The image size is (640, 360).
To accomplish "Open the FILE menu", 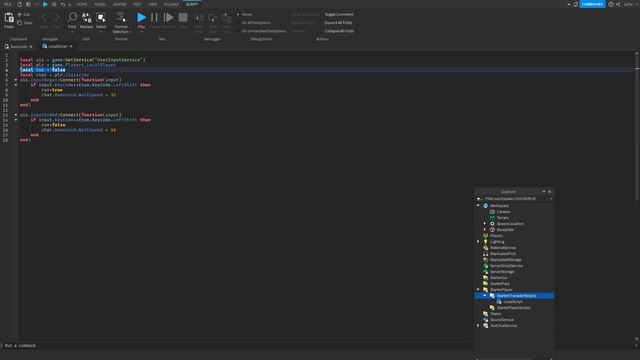I will (7, 4).
